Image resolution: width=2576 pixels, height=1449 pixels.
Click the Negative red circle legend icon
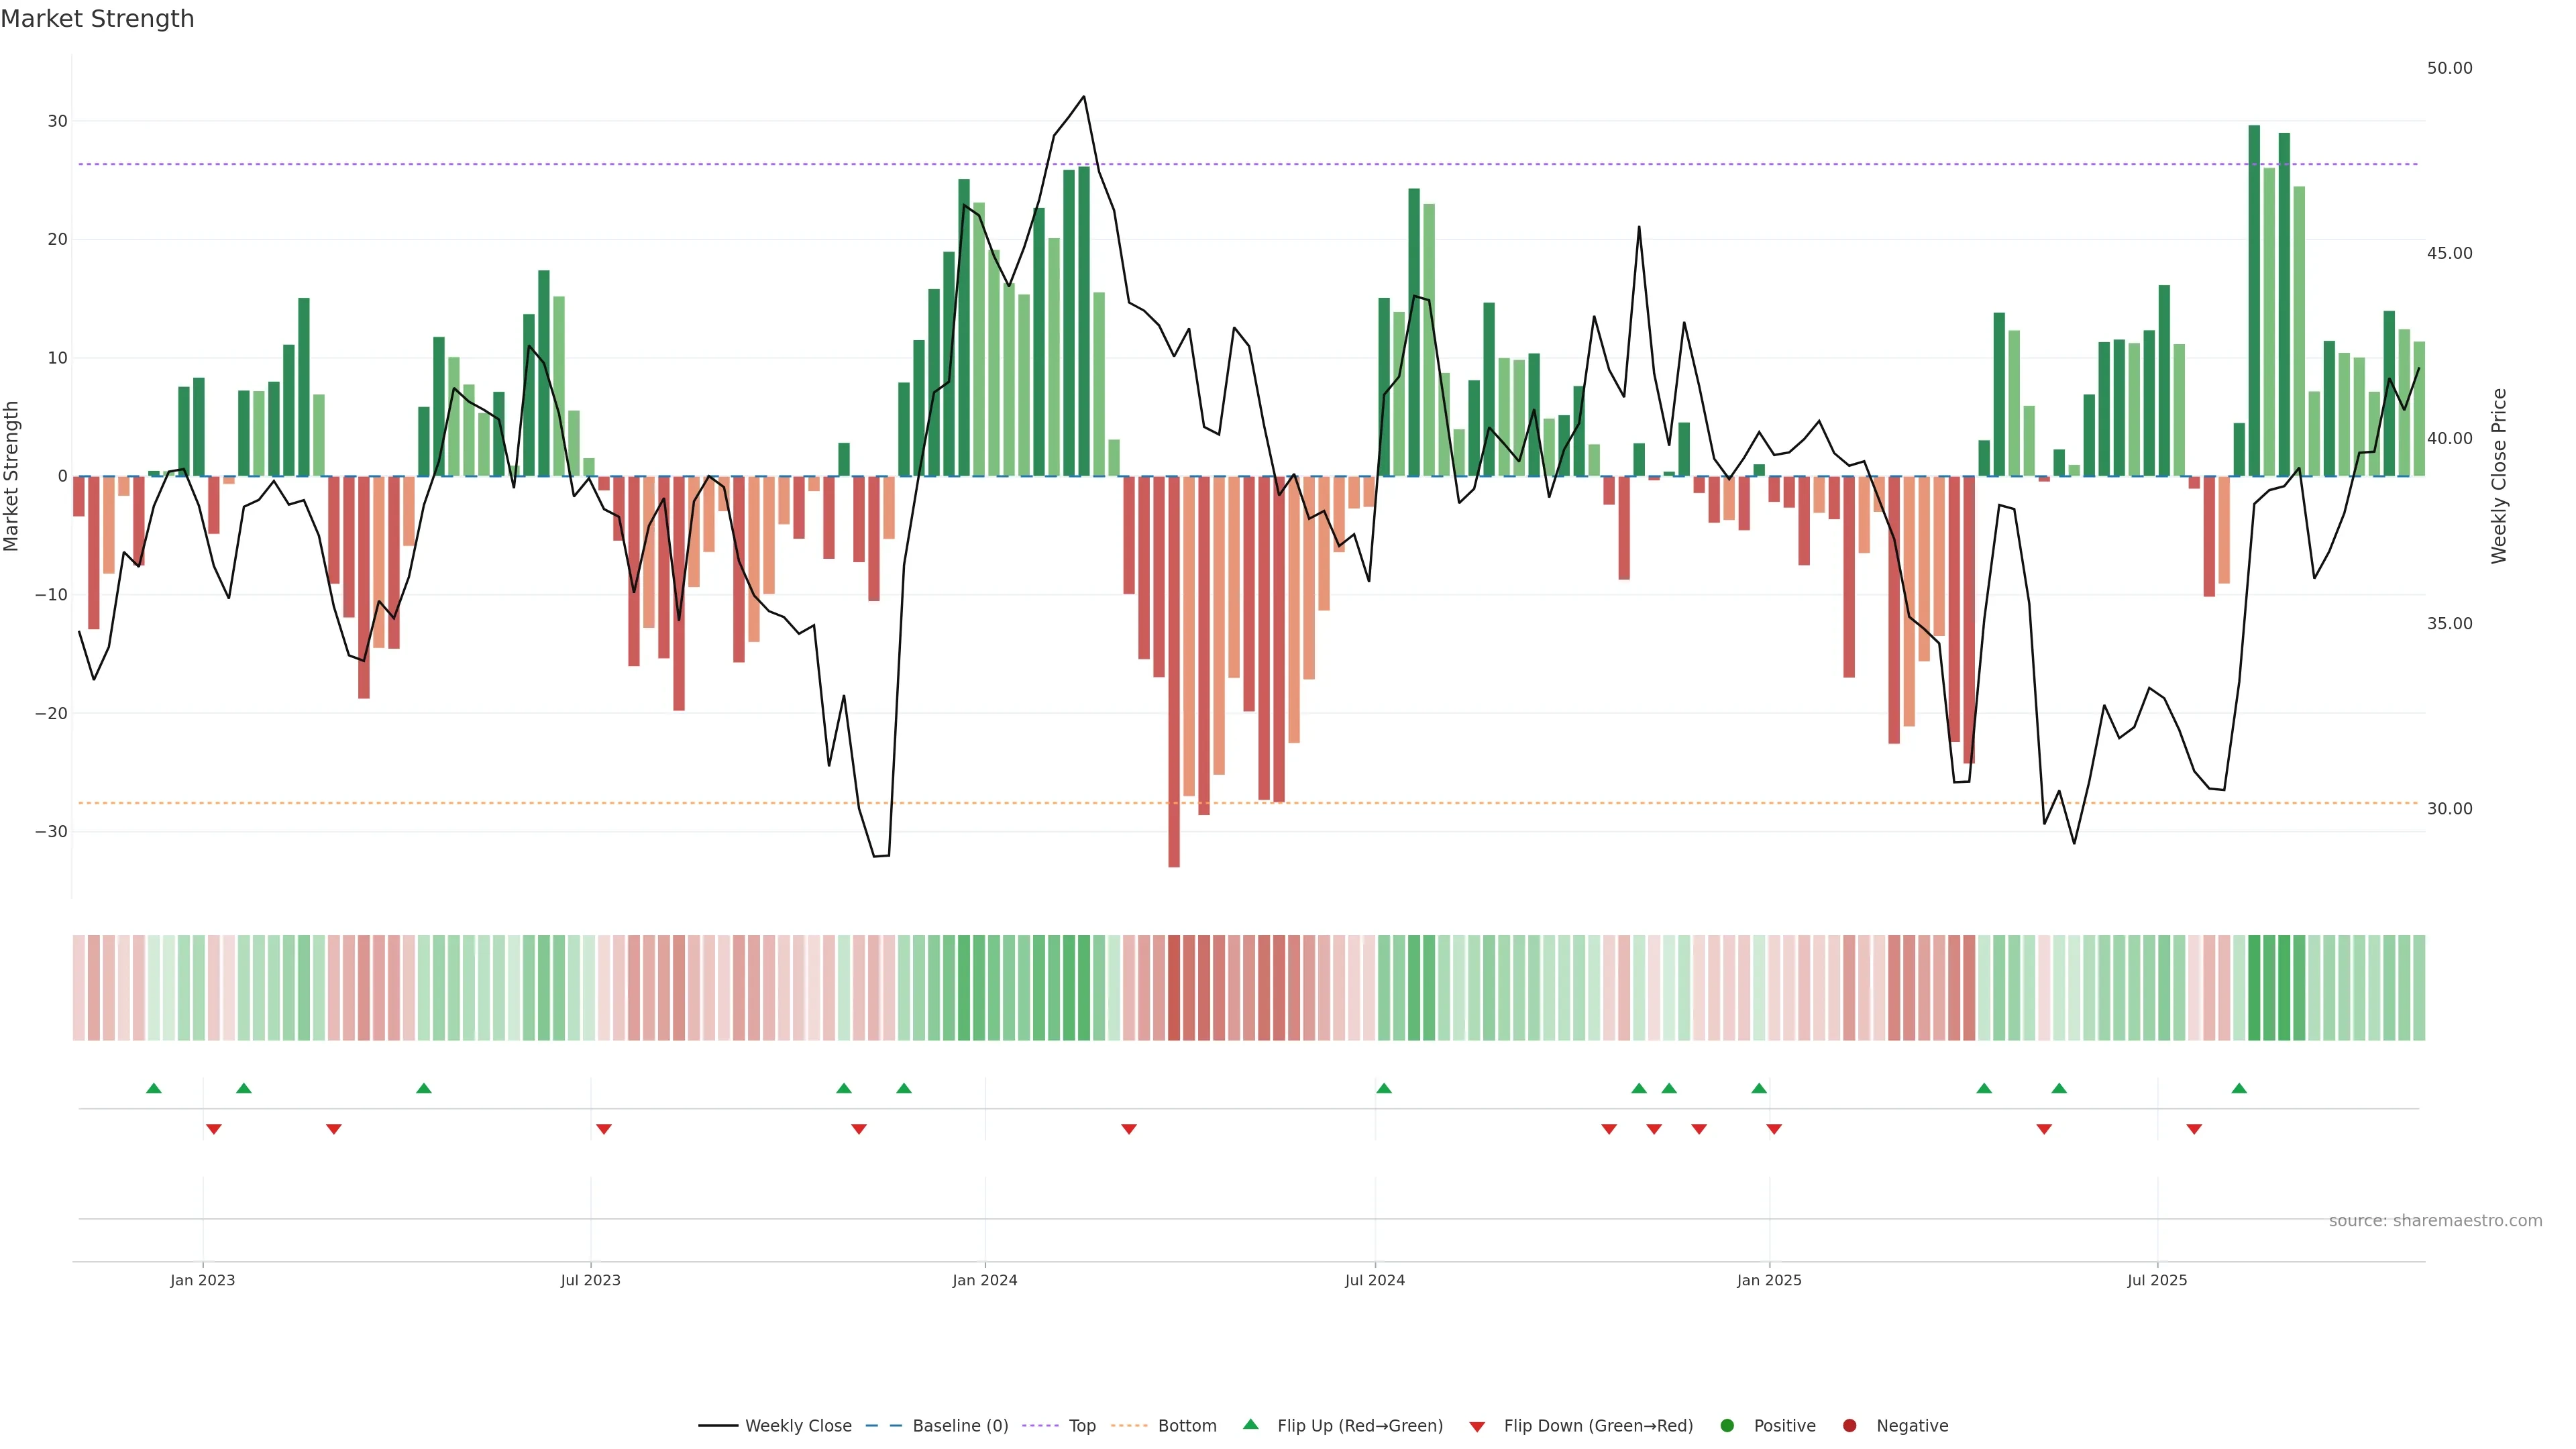(1849, 1425)
